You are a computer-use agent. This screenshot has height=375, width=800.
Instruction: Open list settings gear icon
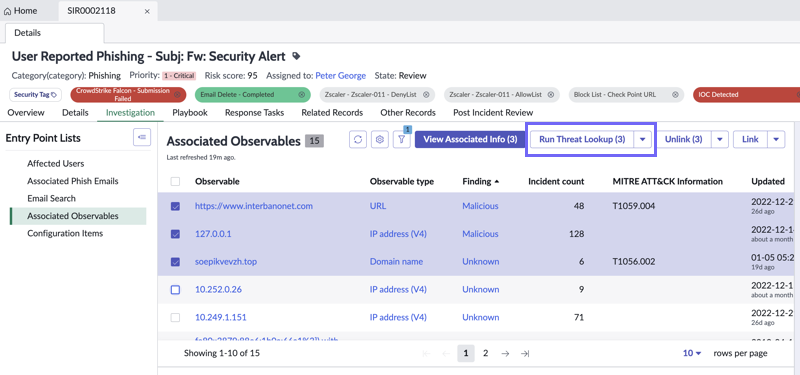tap(380, 139)
